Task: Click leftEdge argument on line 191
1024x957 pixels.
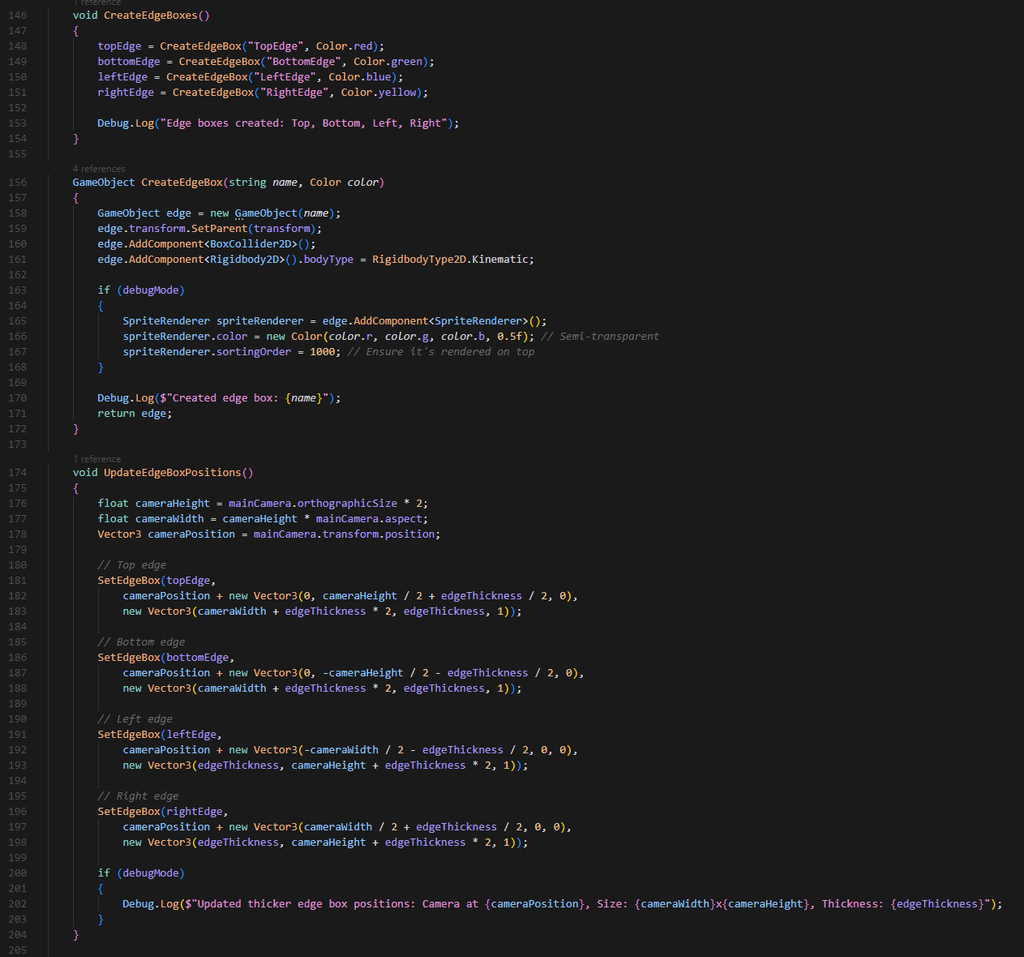Action: (x=191, y=734)
